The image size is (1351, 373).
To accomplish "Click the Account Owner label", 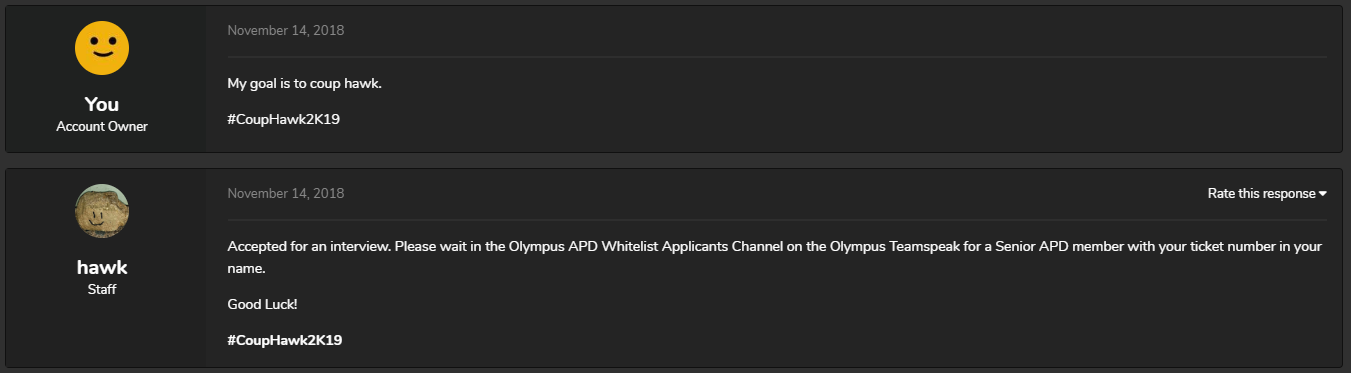I will coord(102,127).
